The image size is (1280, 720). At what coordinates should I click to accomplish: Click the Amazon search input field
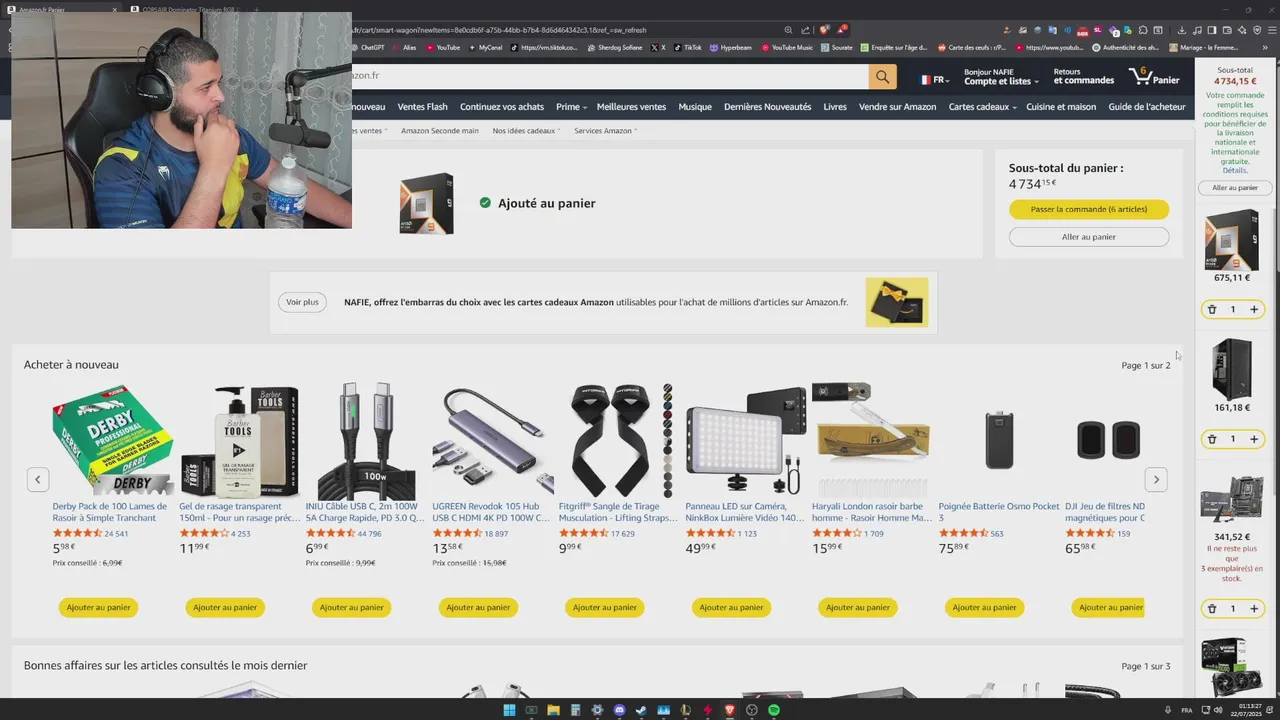(x=610, y=76)
